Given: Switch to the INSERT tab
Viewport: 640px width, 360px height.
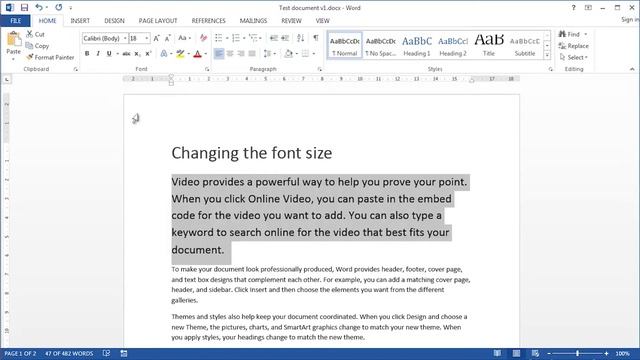Looking at the screenshot, I should pyautogui.click(x=80, y=21).
